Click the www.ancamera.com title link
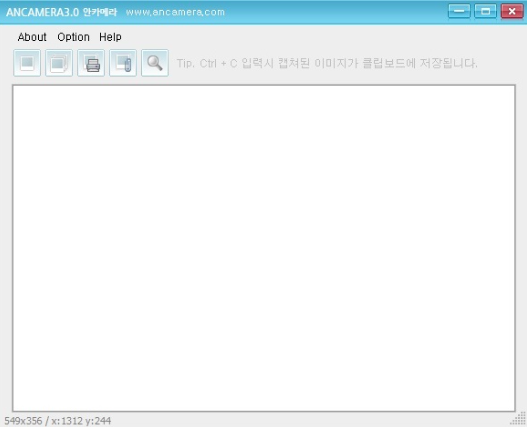 coord(175,12)
